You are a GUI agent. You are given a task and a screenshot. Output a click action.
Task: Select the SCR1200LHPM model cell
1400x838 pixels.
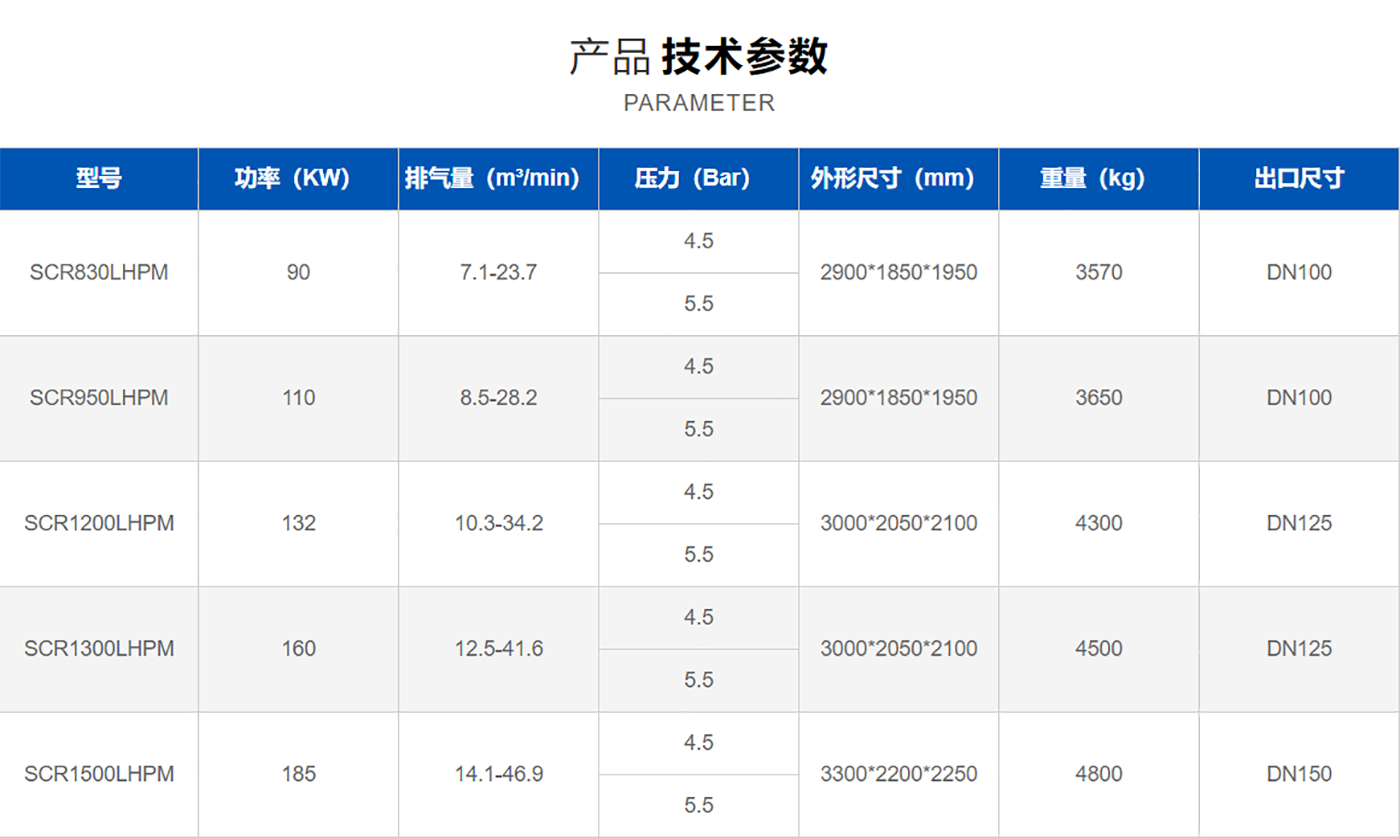(x=99, y=523)
